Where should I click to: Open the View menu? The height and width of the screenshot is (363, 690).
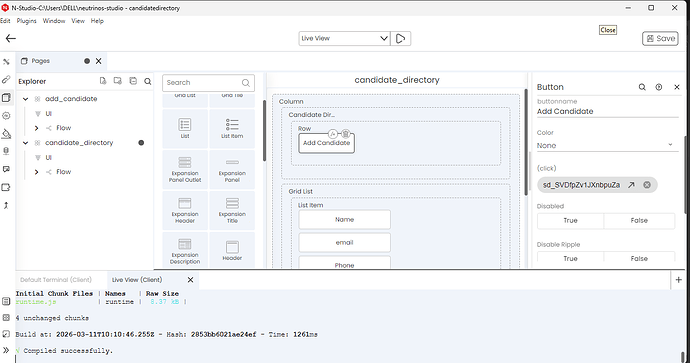click(x=78, y=21)
